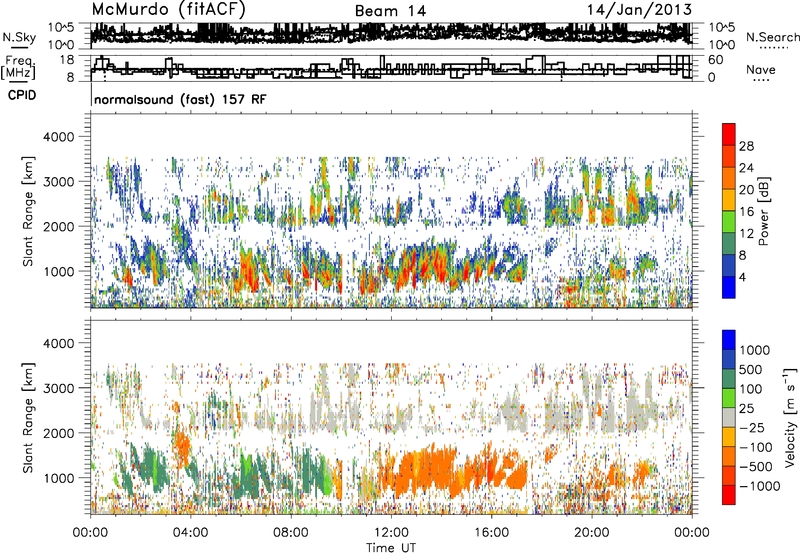Click the 04:00 time tick label
The width and height of the screenshot is (800, 554).
191,533
